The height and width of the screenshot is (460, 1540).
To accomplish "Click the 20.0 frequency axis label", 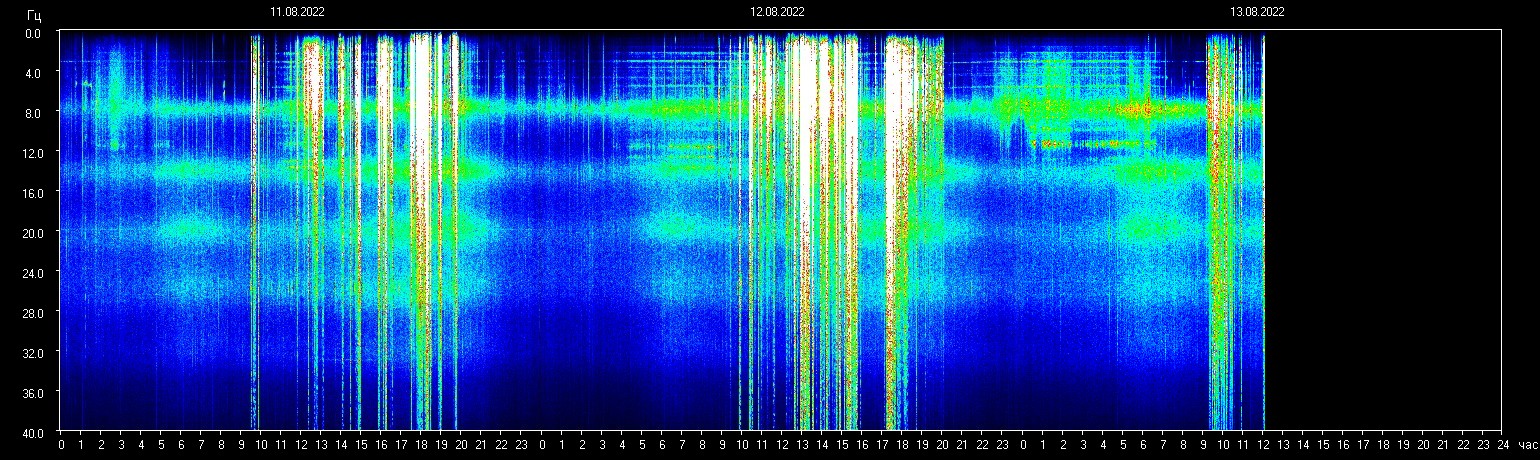I will [x=32, y=233].
